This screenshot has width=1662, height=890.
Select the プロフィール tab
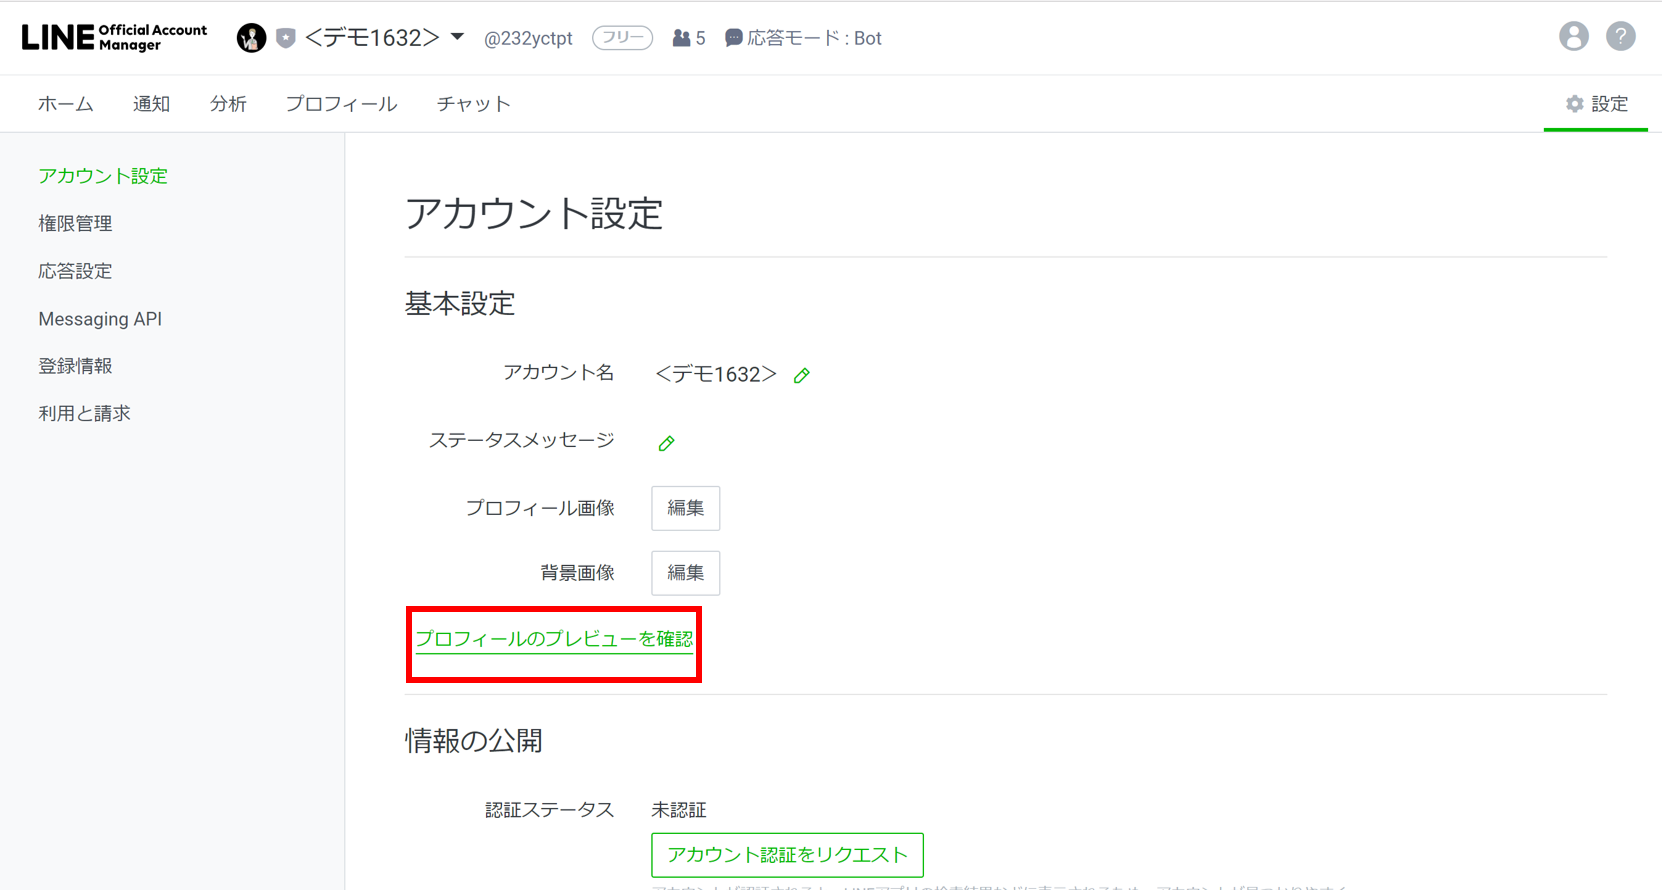[341, 104]
